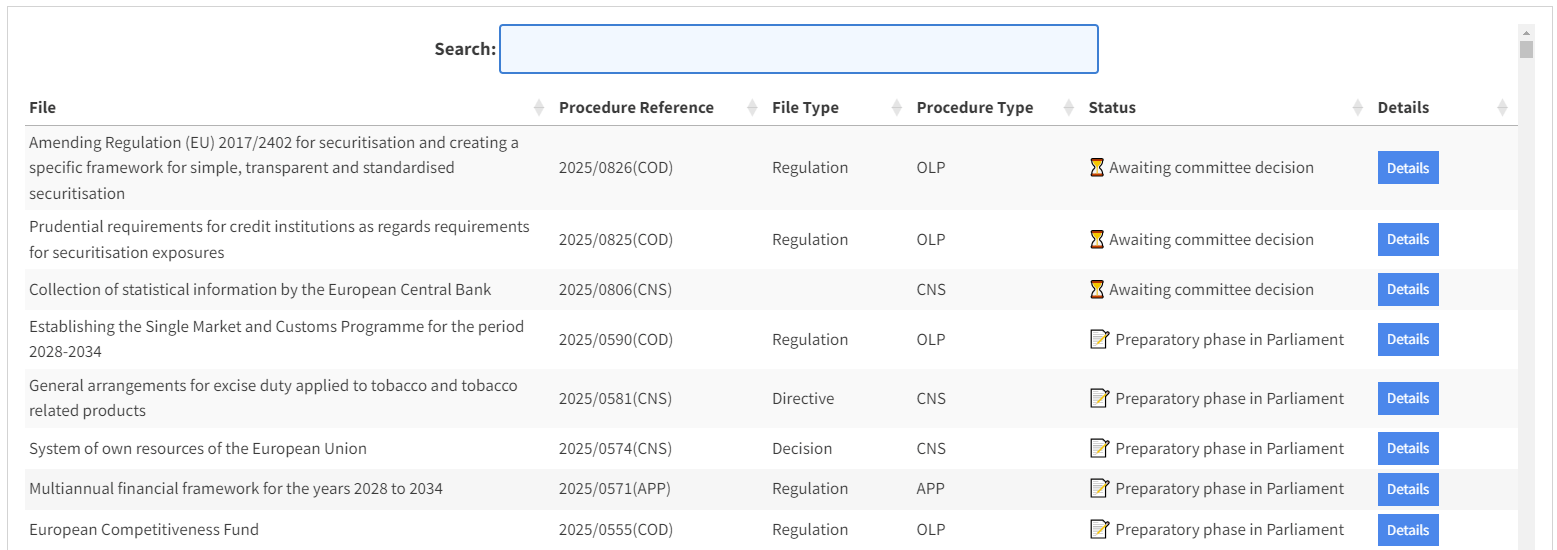Click the File Type sort arrows
Image resolution: width=1557 pixels, height=550 pixels.
coord(896,108)
